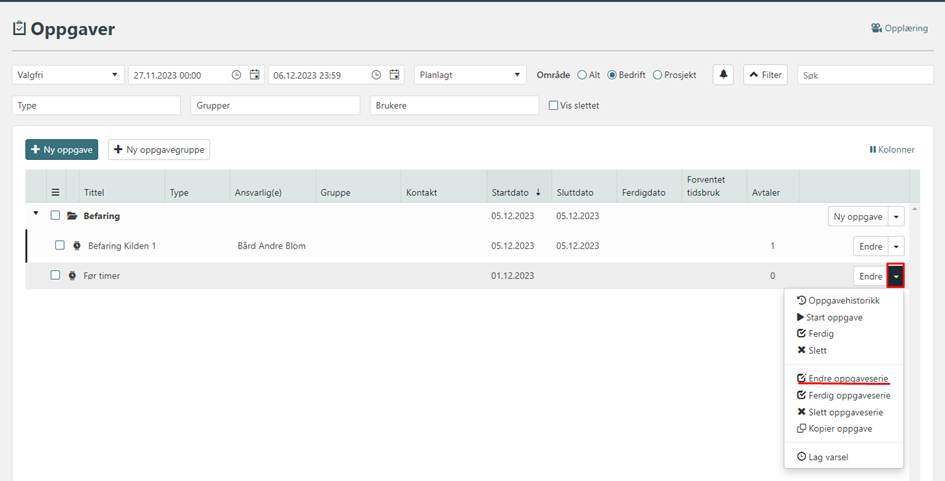The width and height of the screenshot is (945, 481).
Task: Open the Kolonner column settings
Action: (x=892, y=150)
